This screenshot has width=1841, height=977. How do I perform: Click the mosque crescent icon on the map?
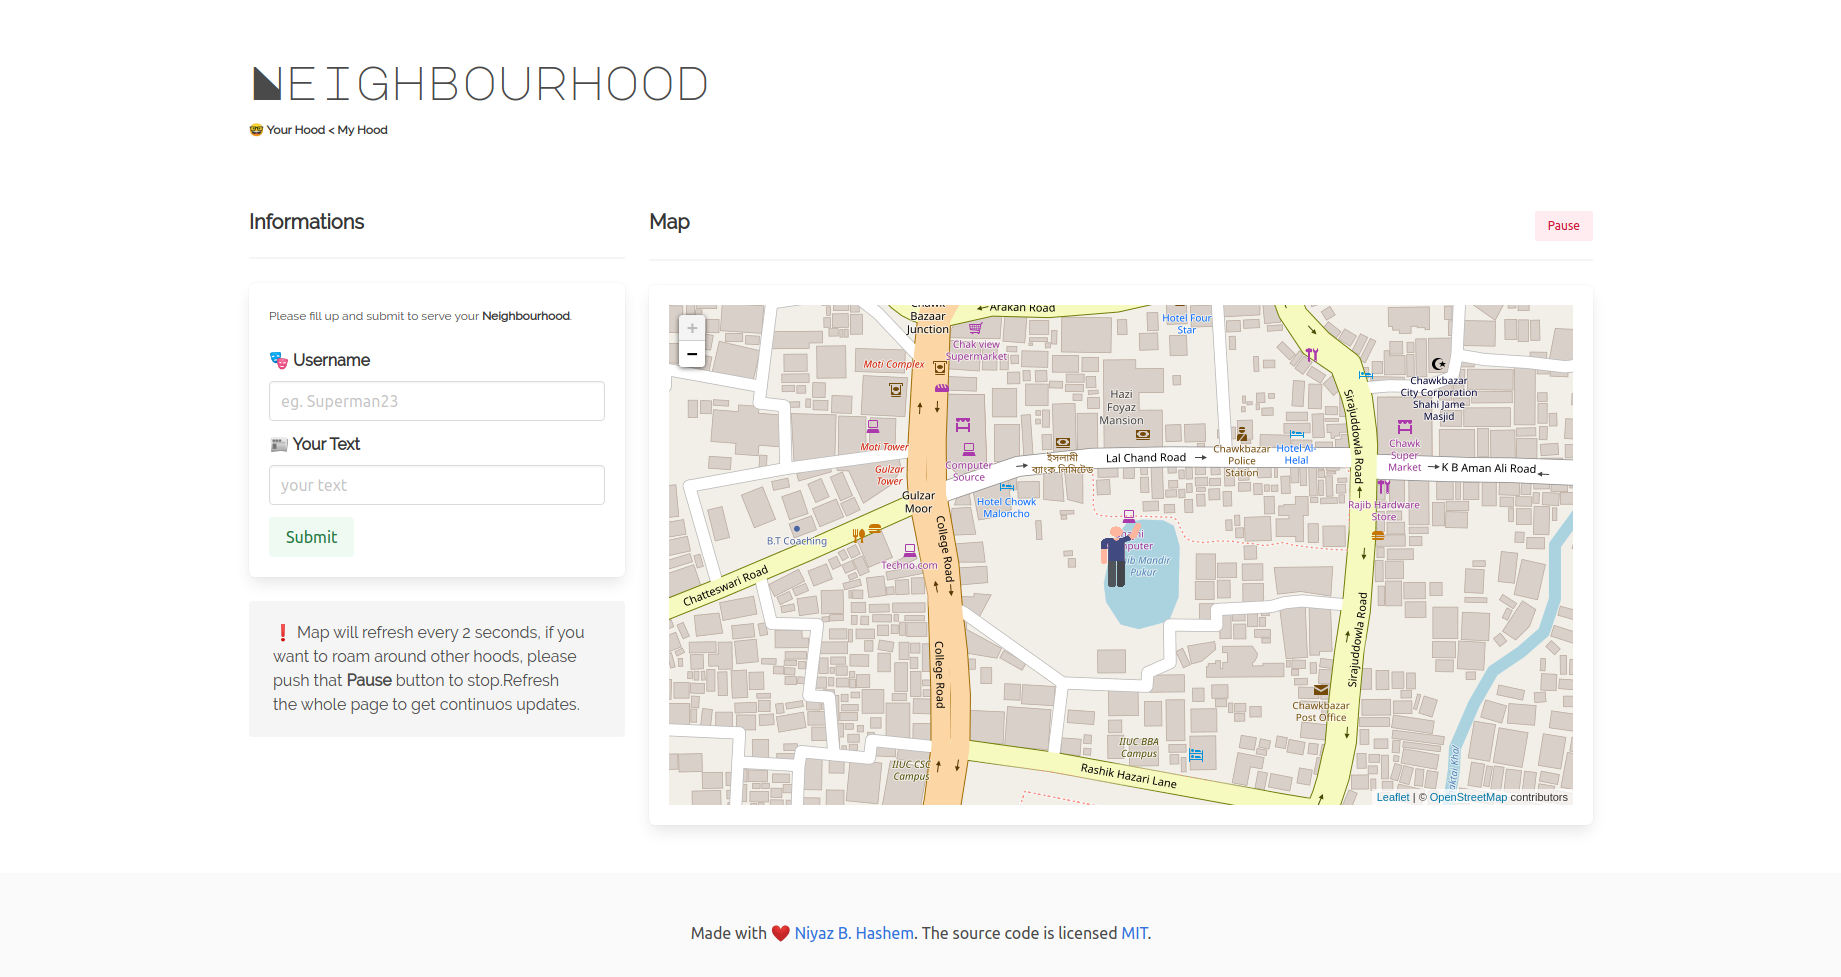(1438, 365)
